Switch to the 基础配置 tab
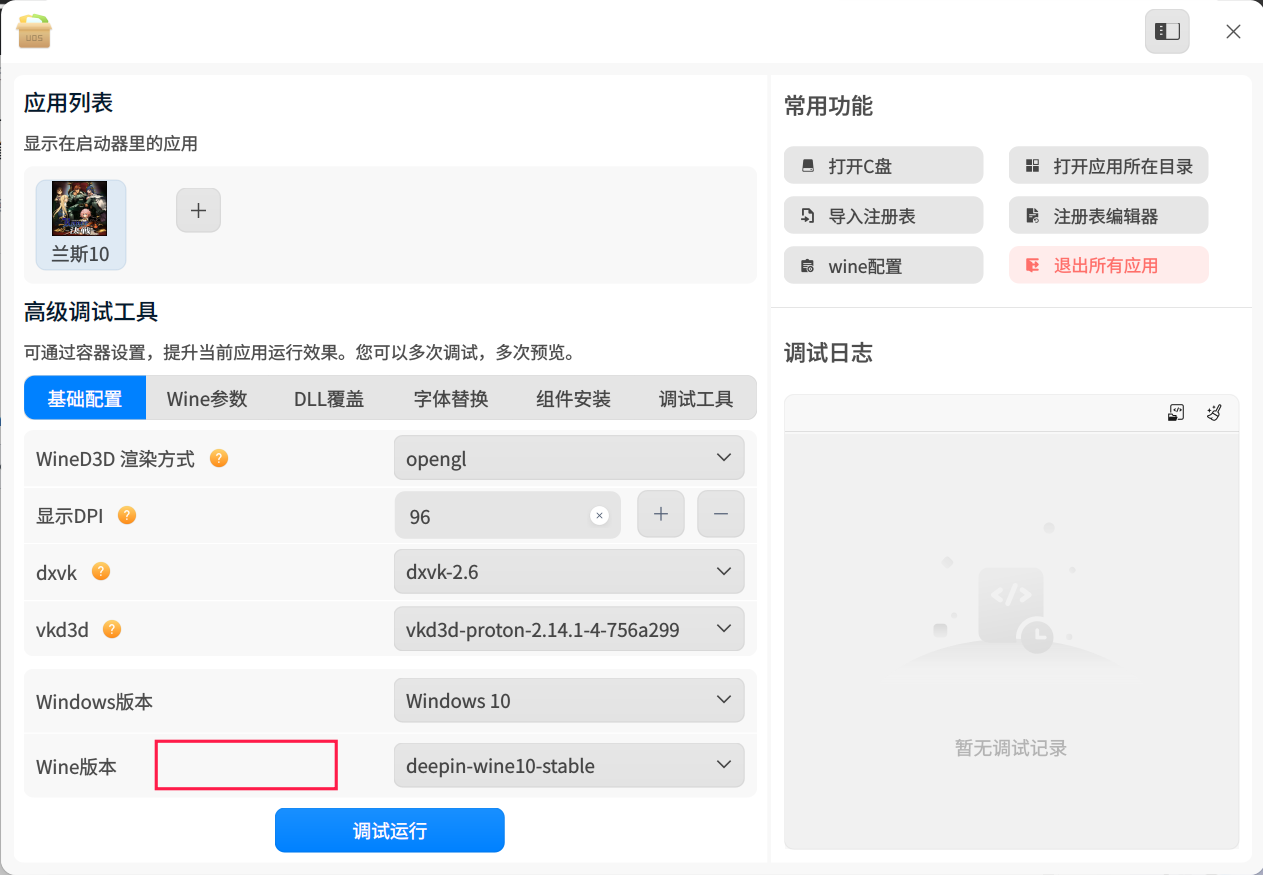Viewport: 1263px width, 875px height. (85, 398)
